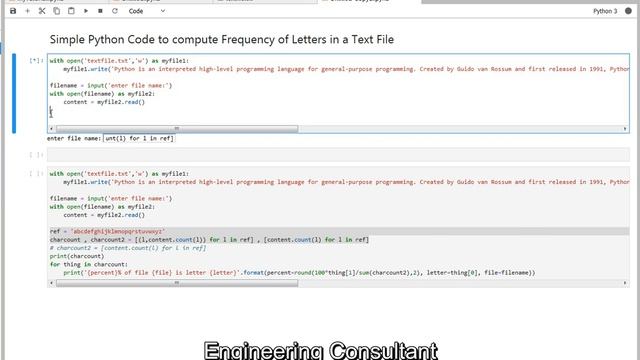
Task: Click the enter file name input box
Action: pyautogui.click(x=139, y=138)
